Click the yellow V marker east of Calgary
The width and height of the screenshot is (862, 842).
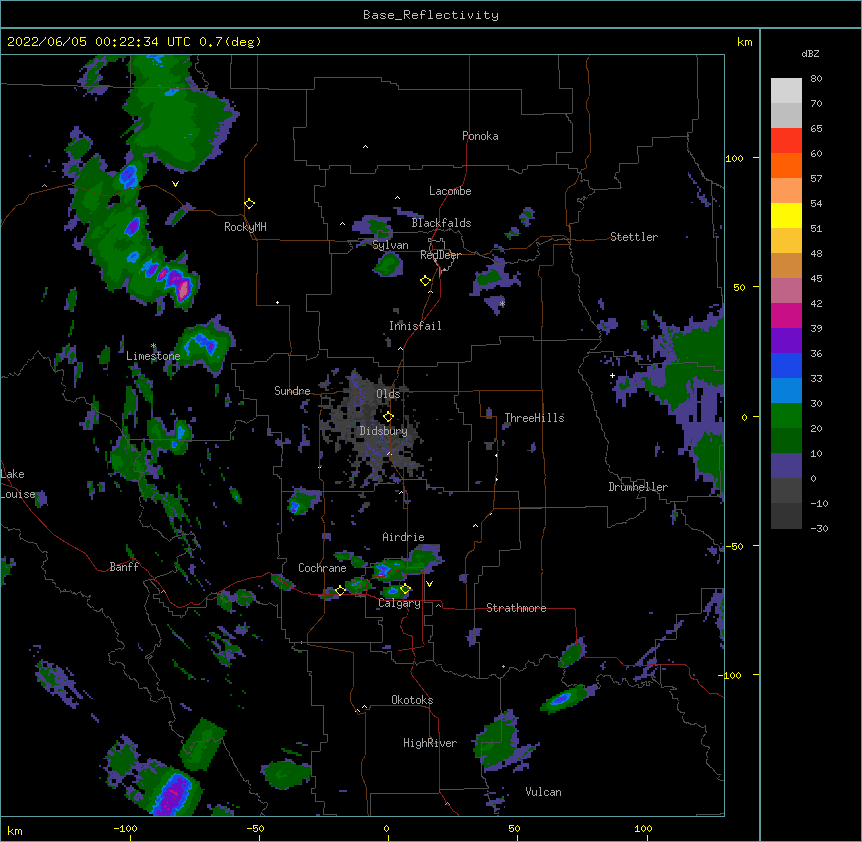429,584
